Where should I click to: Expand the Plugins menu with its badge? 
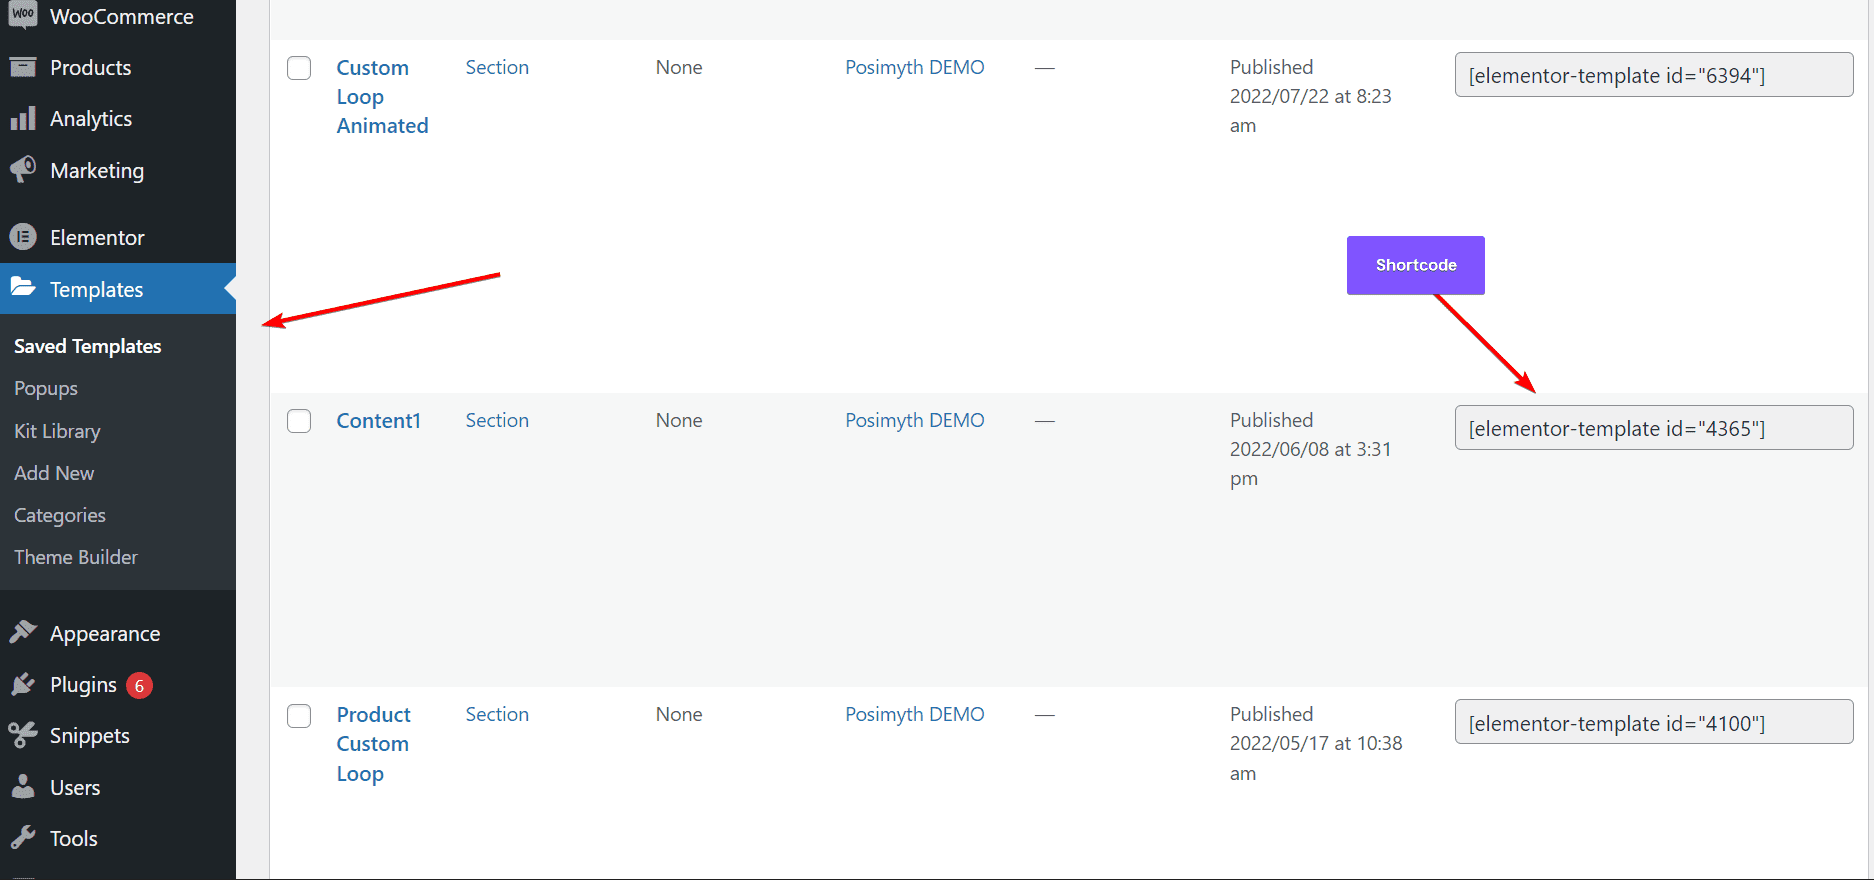coord(84,684)
